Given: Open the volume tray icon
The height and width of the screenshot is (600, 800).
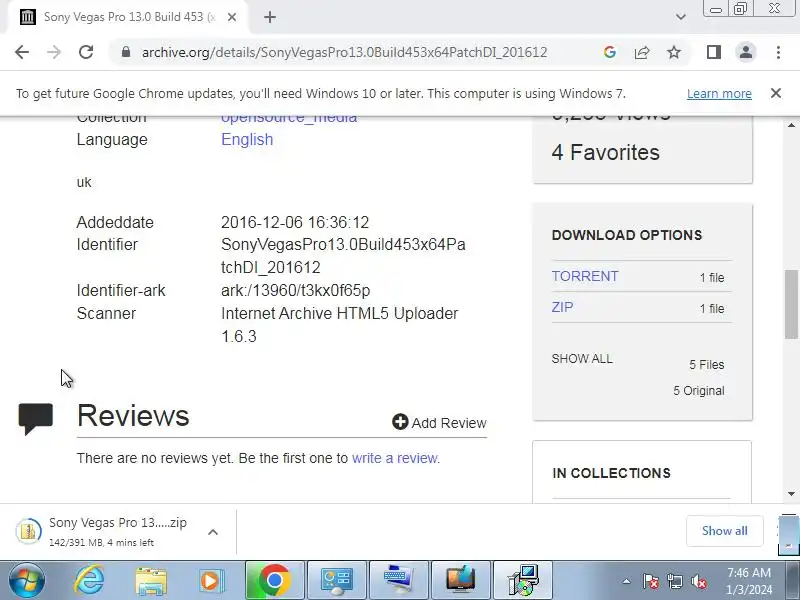Looking at the screenshot, I should 698,581.
